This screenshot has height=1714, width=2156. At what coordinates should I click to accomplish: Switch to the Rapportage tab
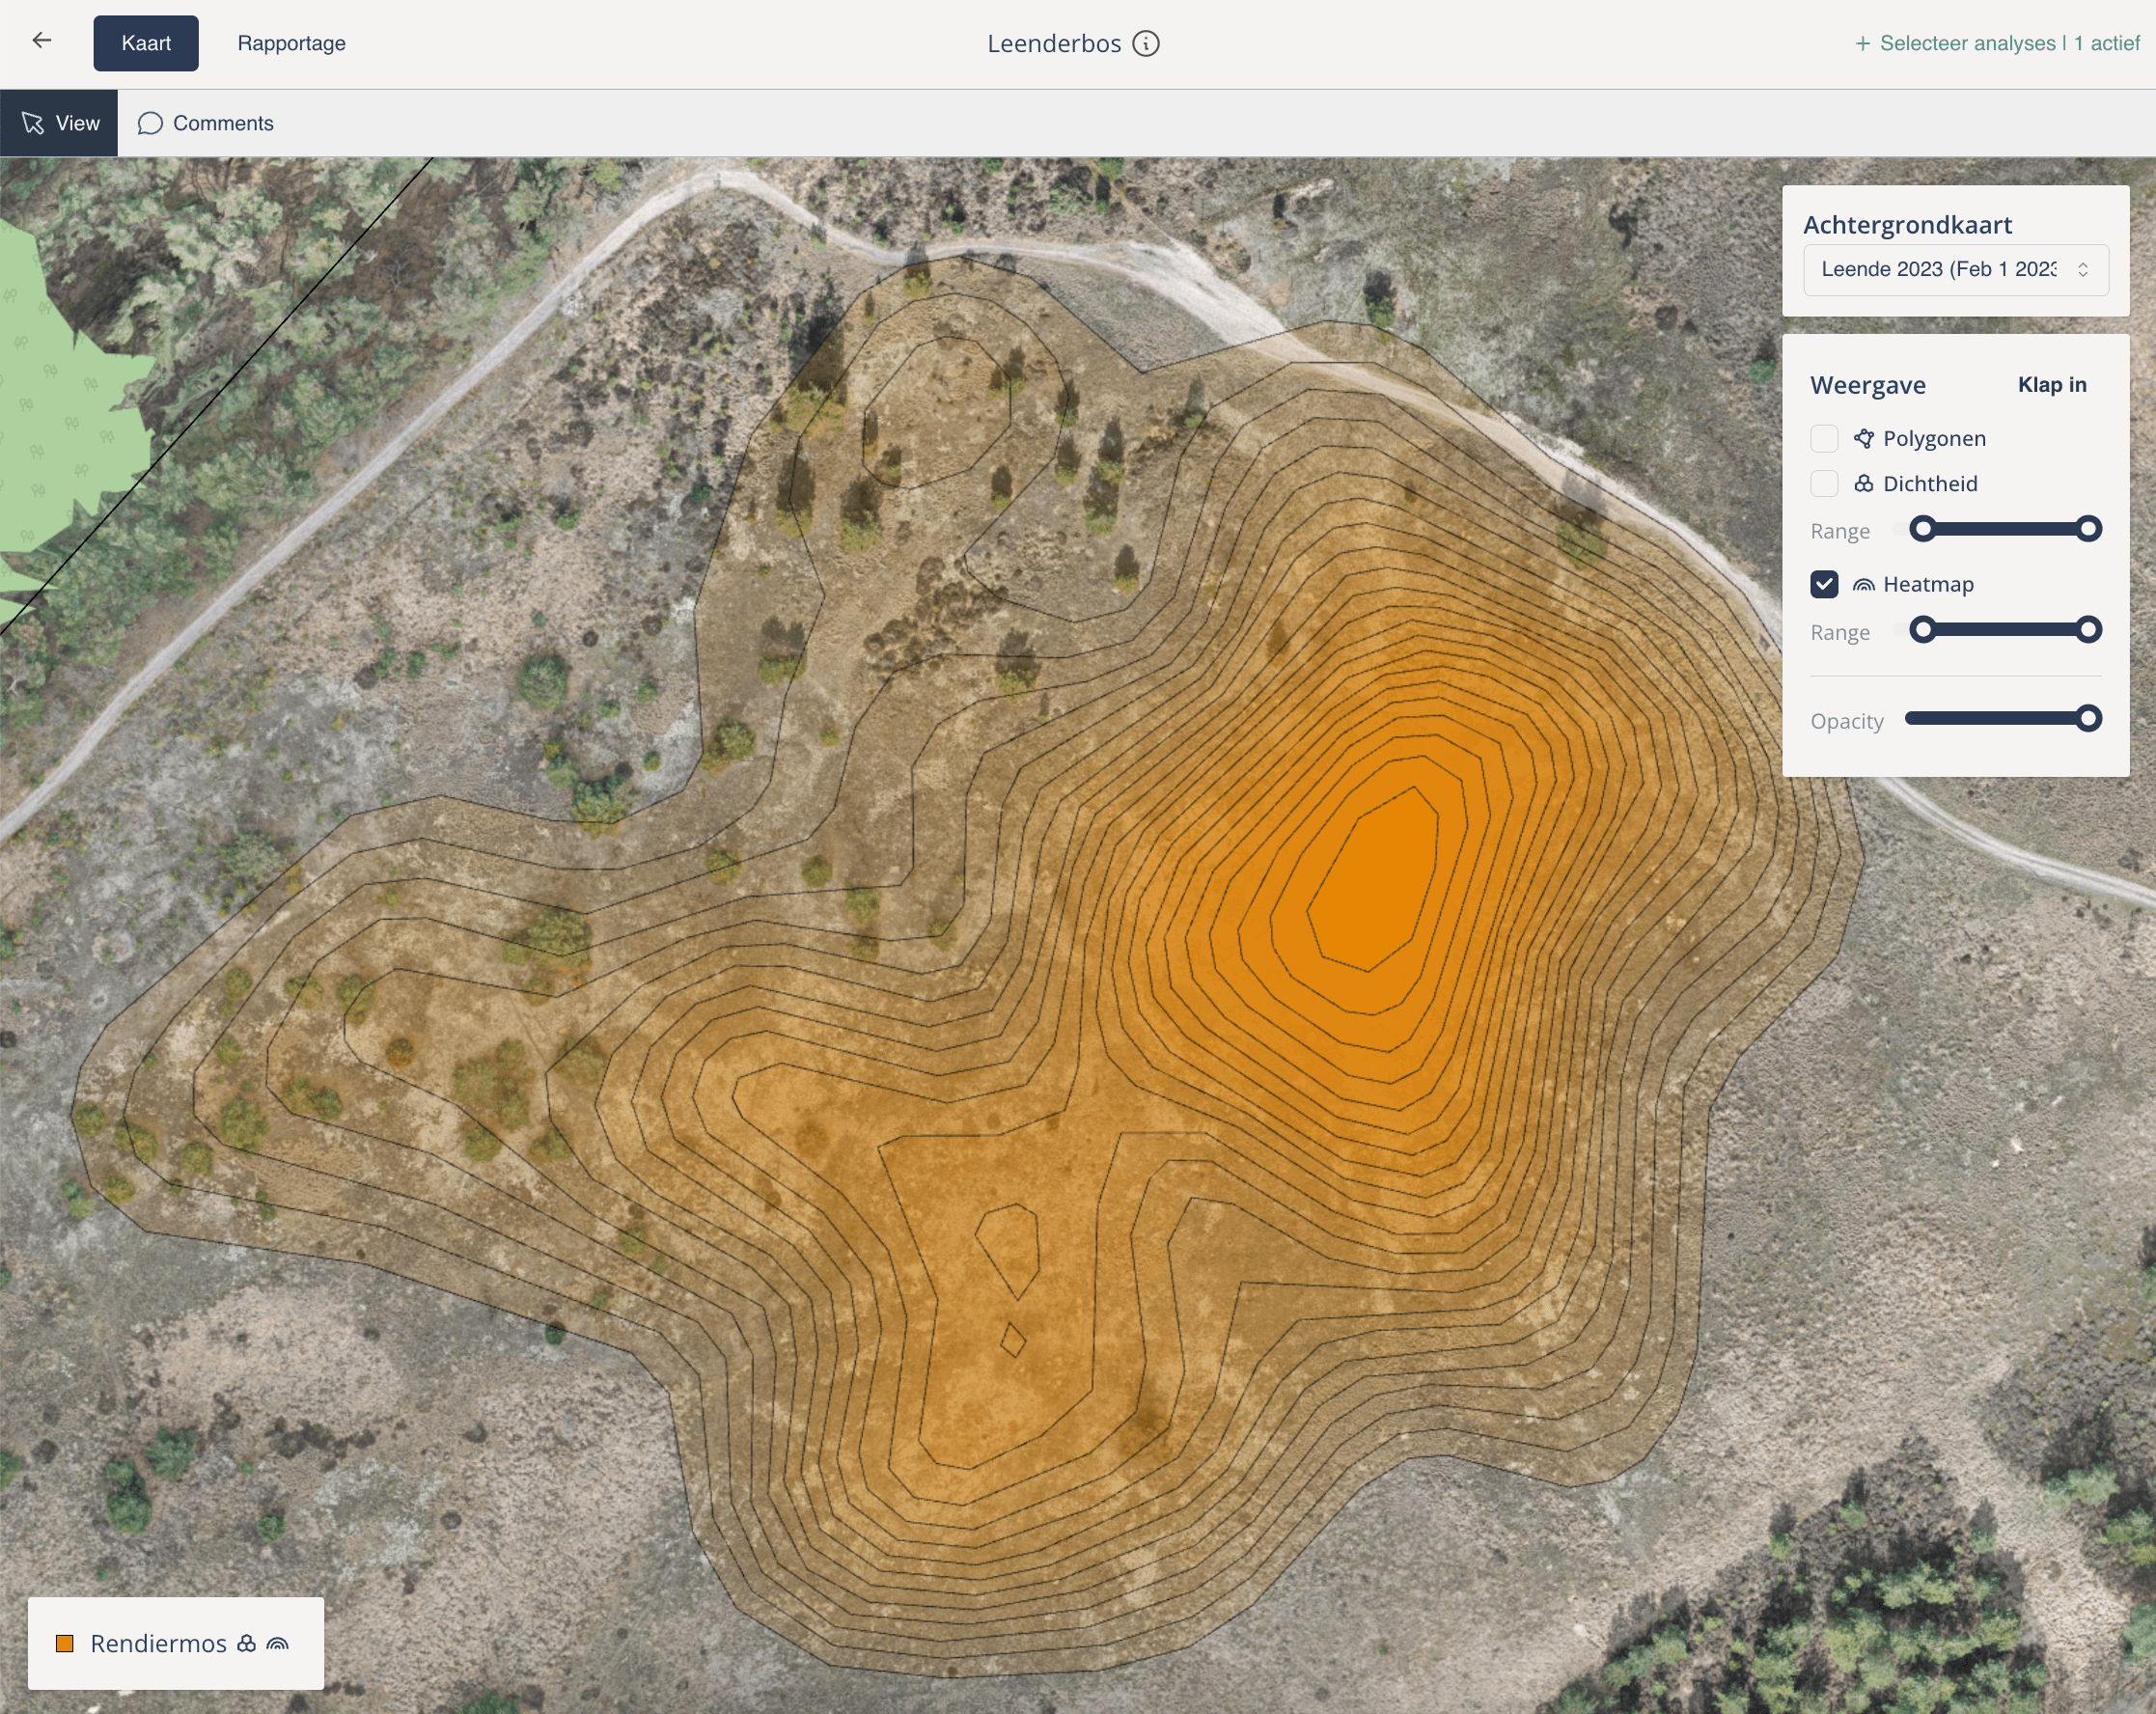click(291, 43)
